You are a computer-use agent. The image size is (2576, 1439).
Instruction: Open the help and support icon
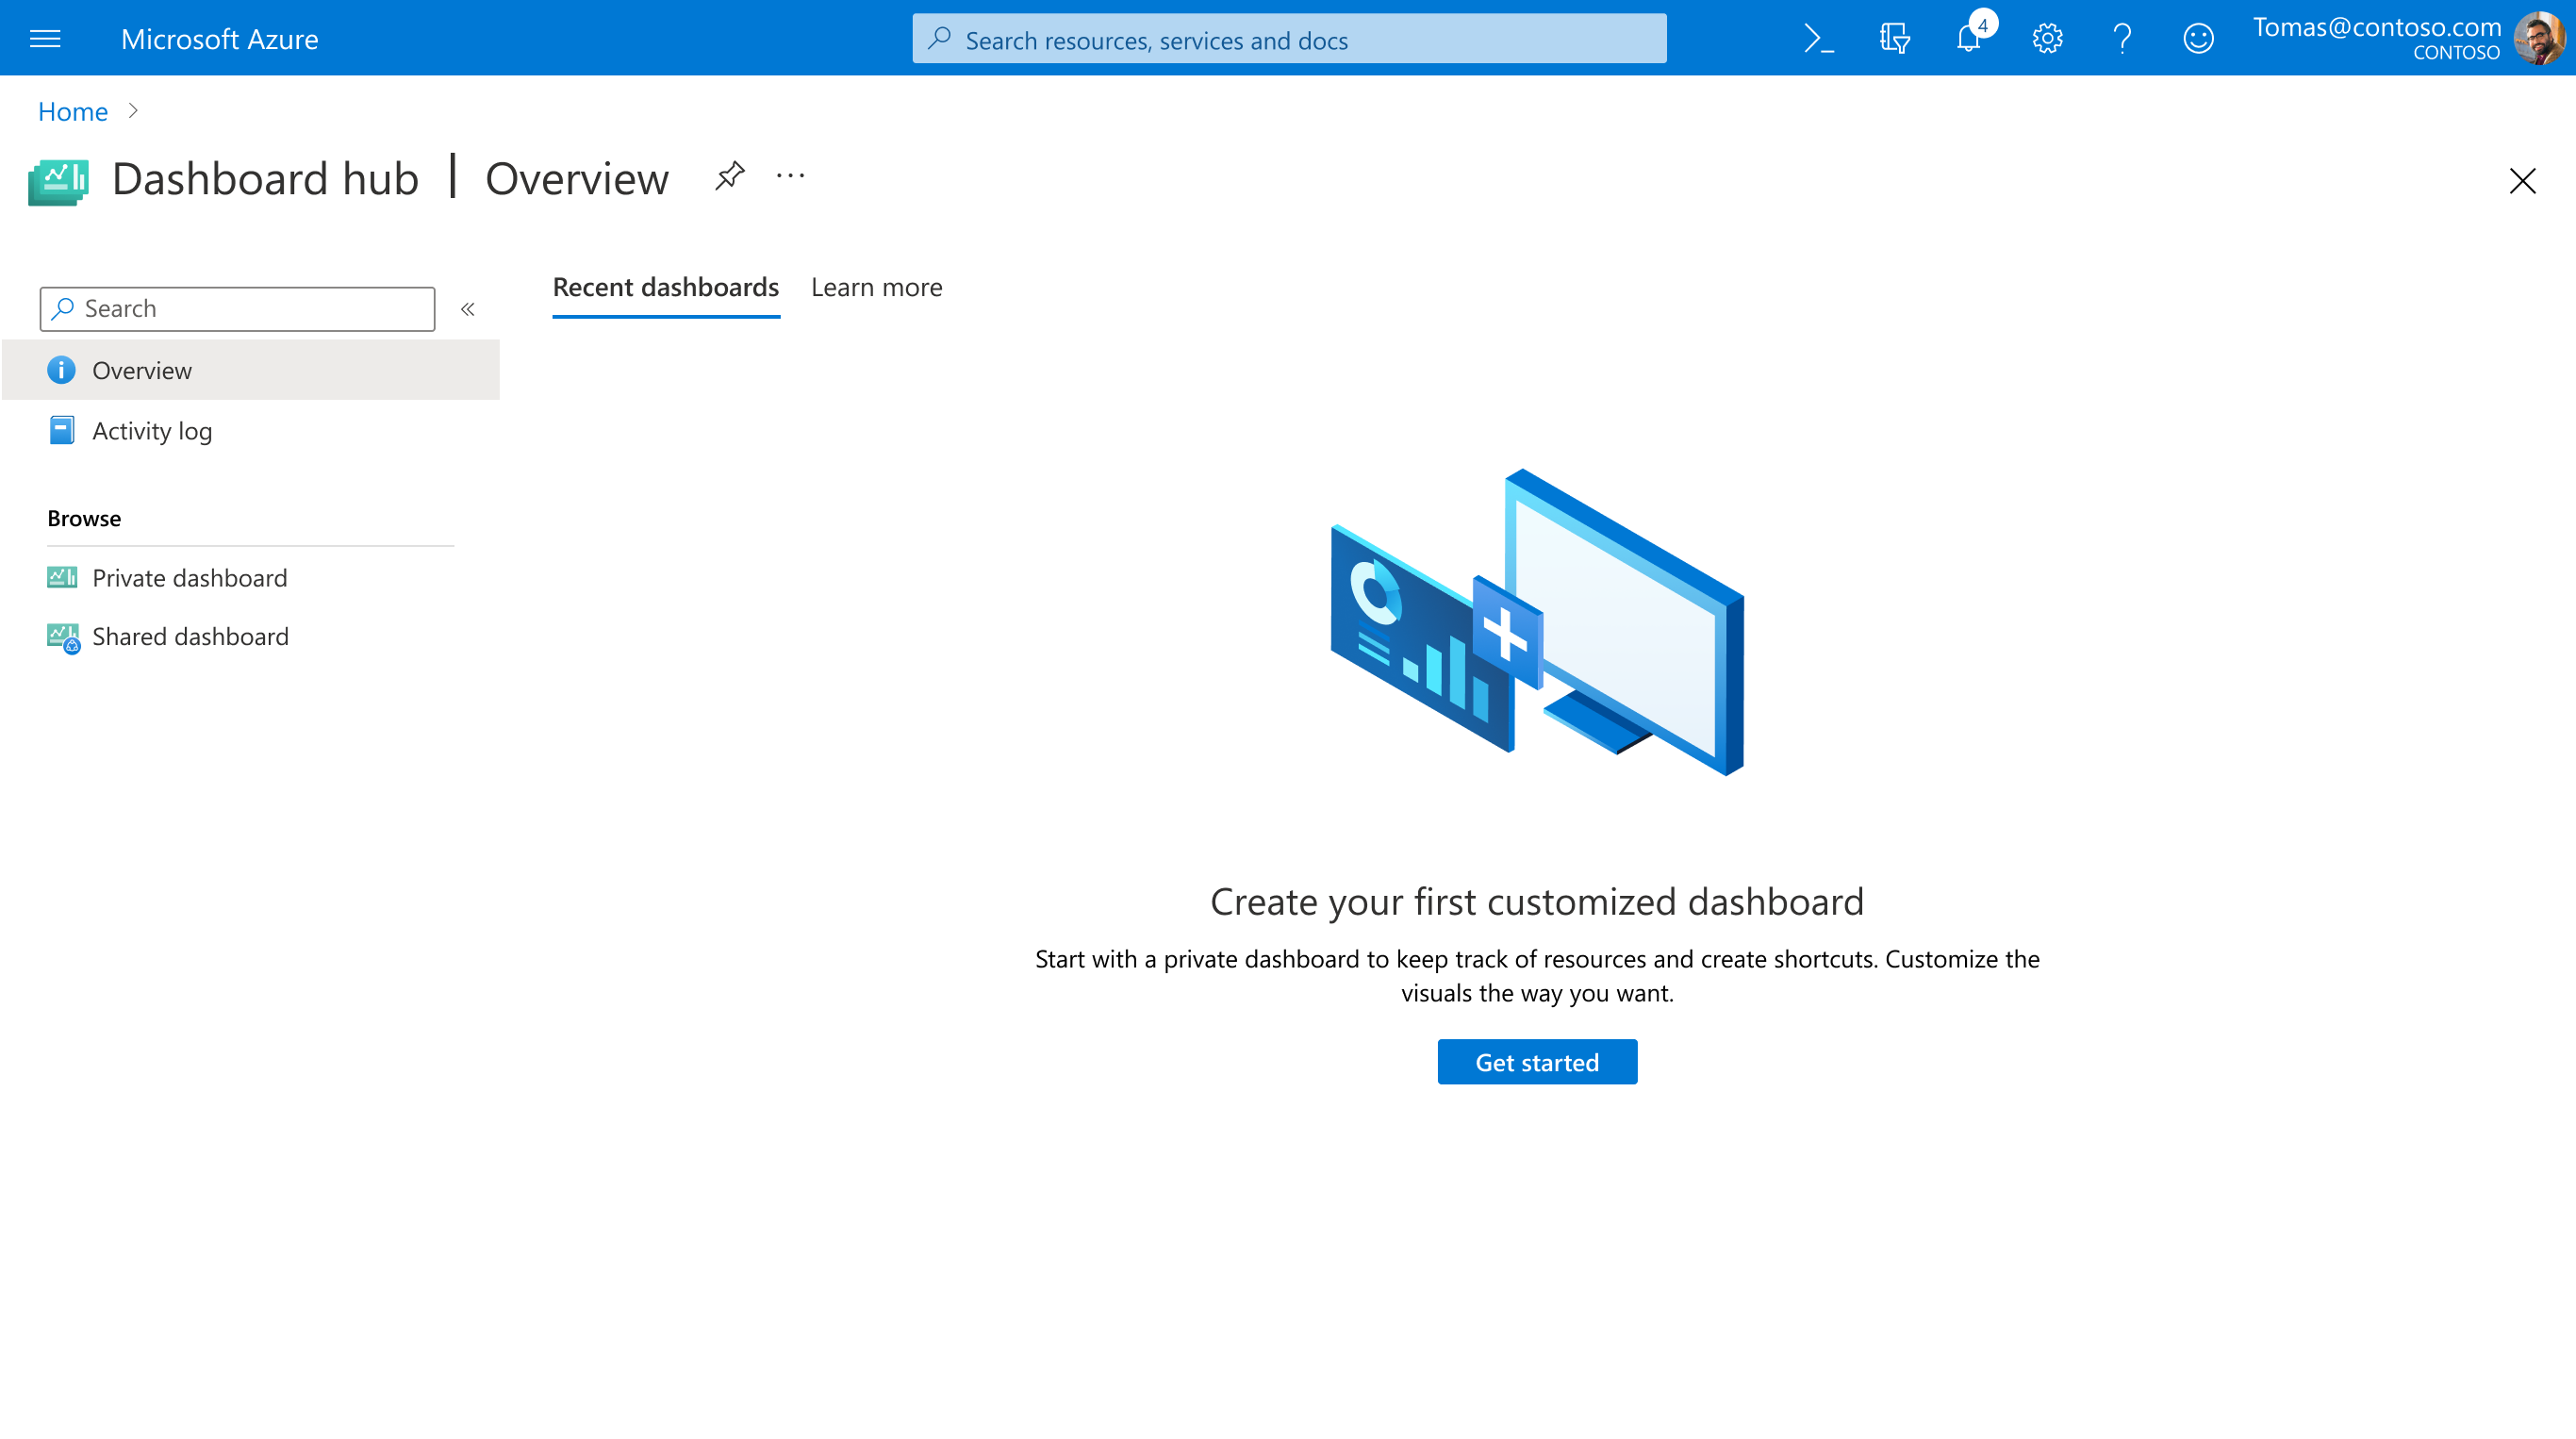point(2122,38)
